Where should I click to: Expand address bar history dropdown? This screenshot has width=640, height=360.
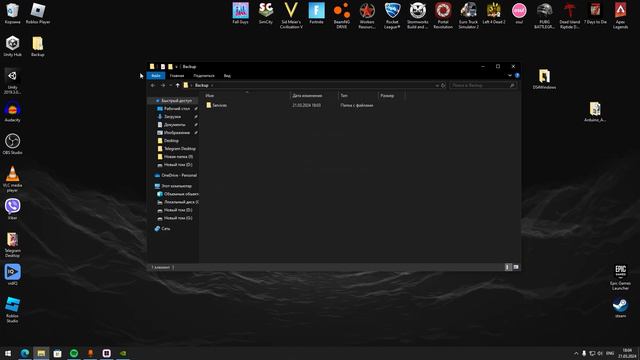point(437,85)
